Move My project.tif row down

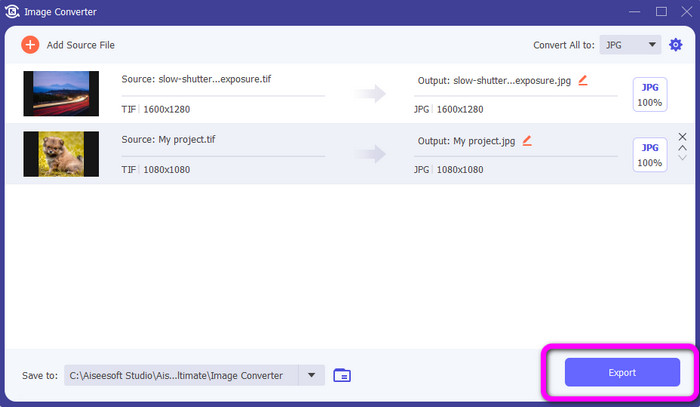click(x=682, y=158)
